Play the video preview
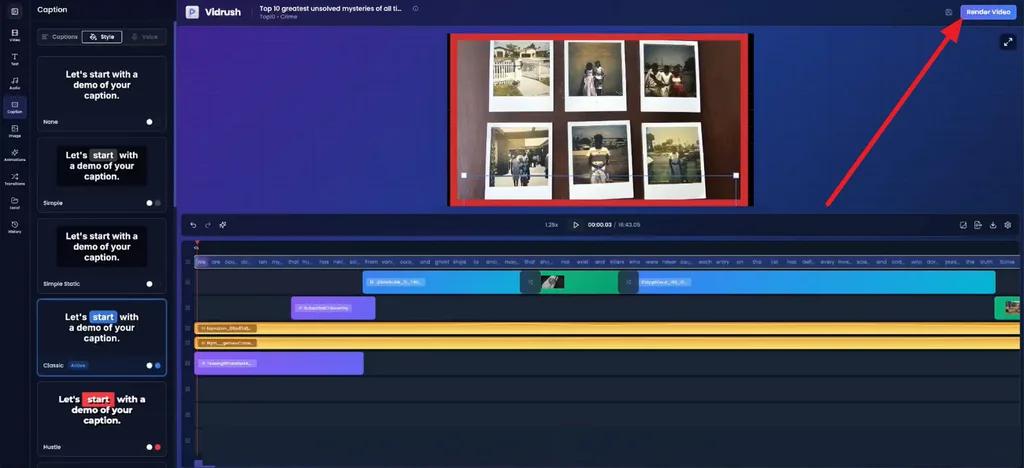The height and width of the screenshot is (468, 1024). [575, 225]
